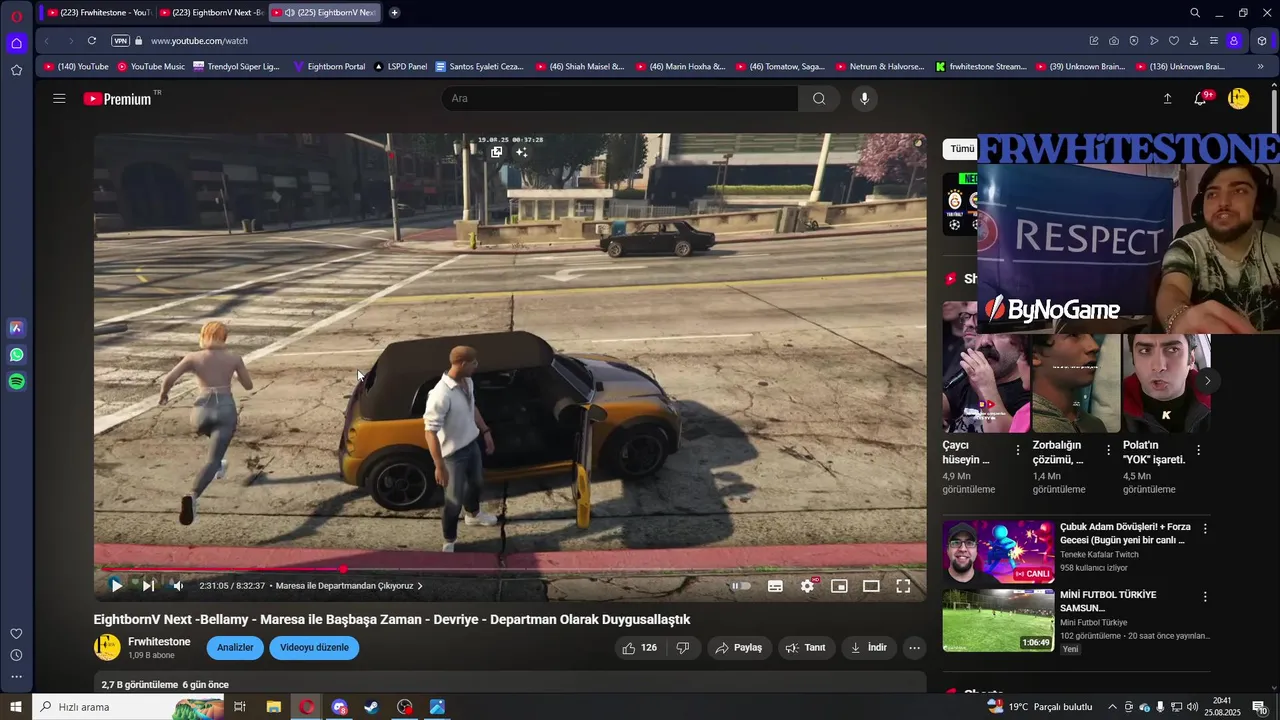Screen dimensions: 1280x720
Task: Click the Paylaş share button
Action: pyautogui.click(x=738, y=648)
